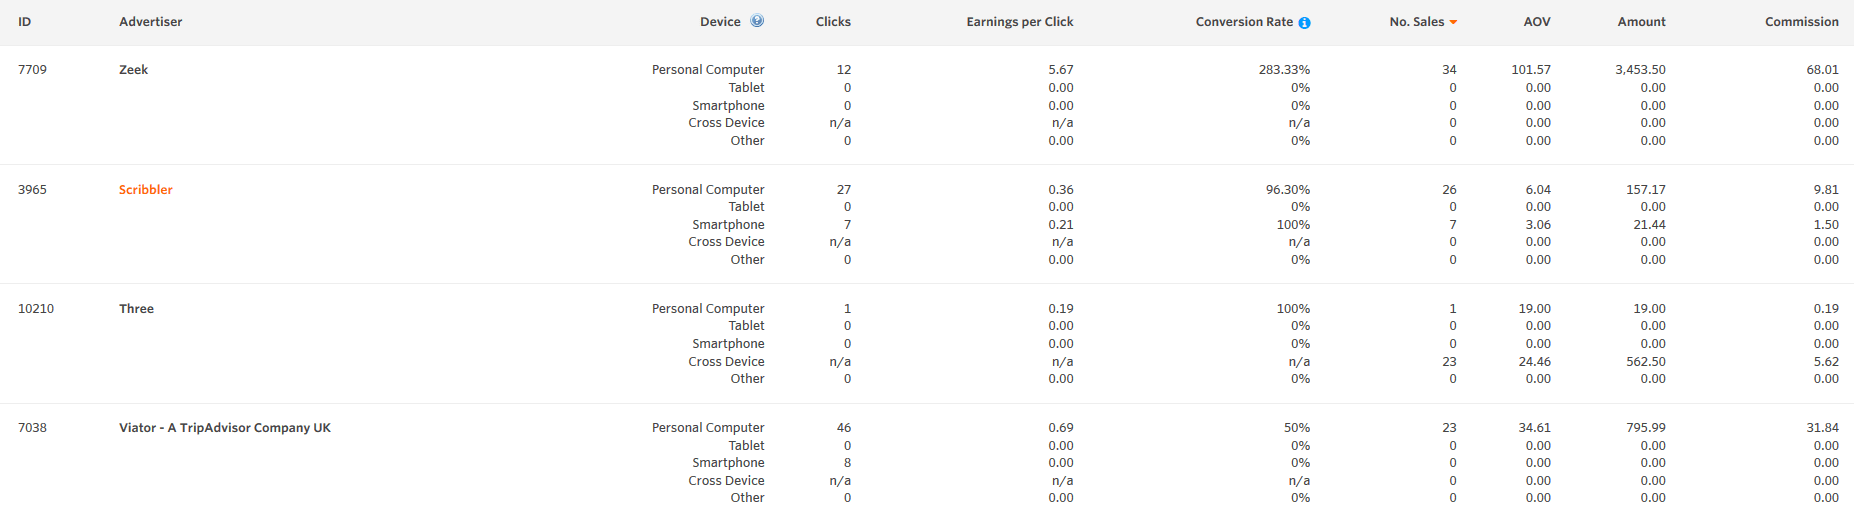1854x517 pixels.
Task: Open Viator - A TripAdvisor Company UK
Action: 225,428
